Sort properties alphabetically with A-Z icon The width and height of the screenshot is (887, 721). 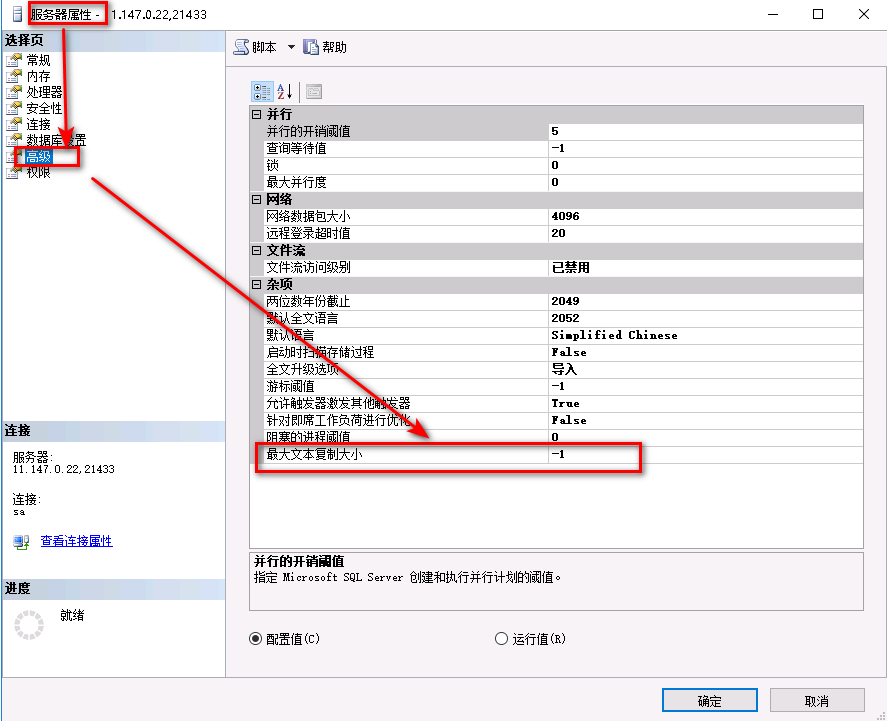click(x=285, y=91)
